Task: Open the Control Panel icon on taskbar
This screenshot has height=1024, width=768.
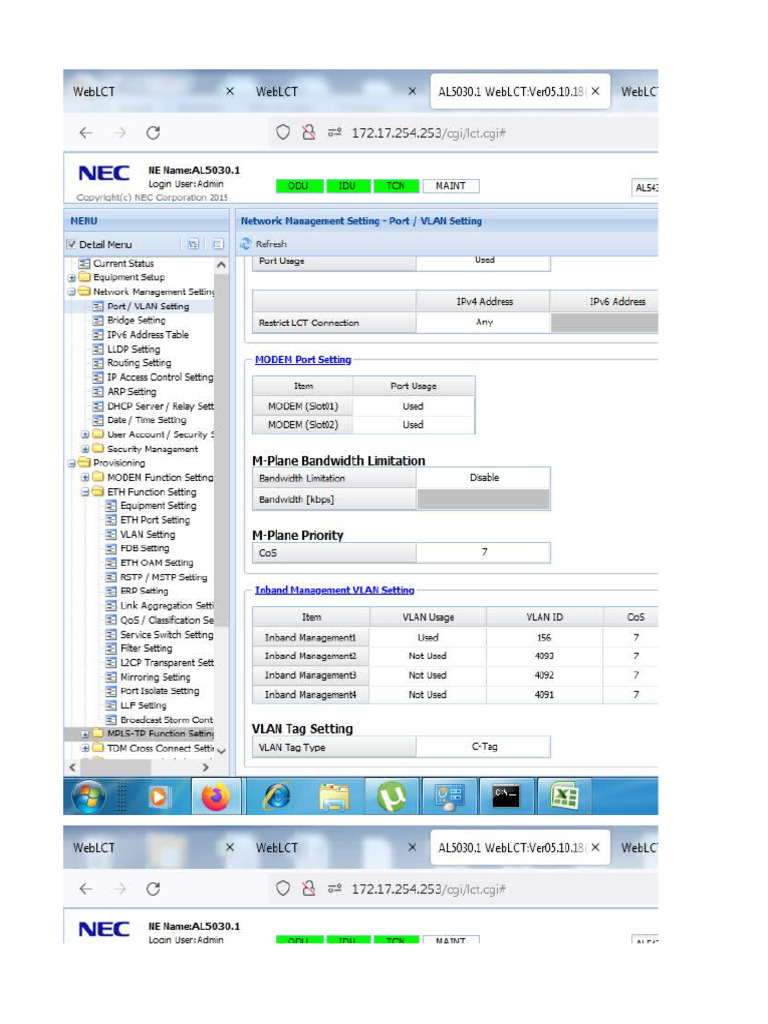Action: [x=449, y=797]
